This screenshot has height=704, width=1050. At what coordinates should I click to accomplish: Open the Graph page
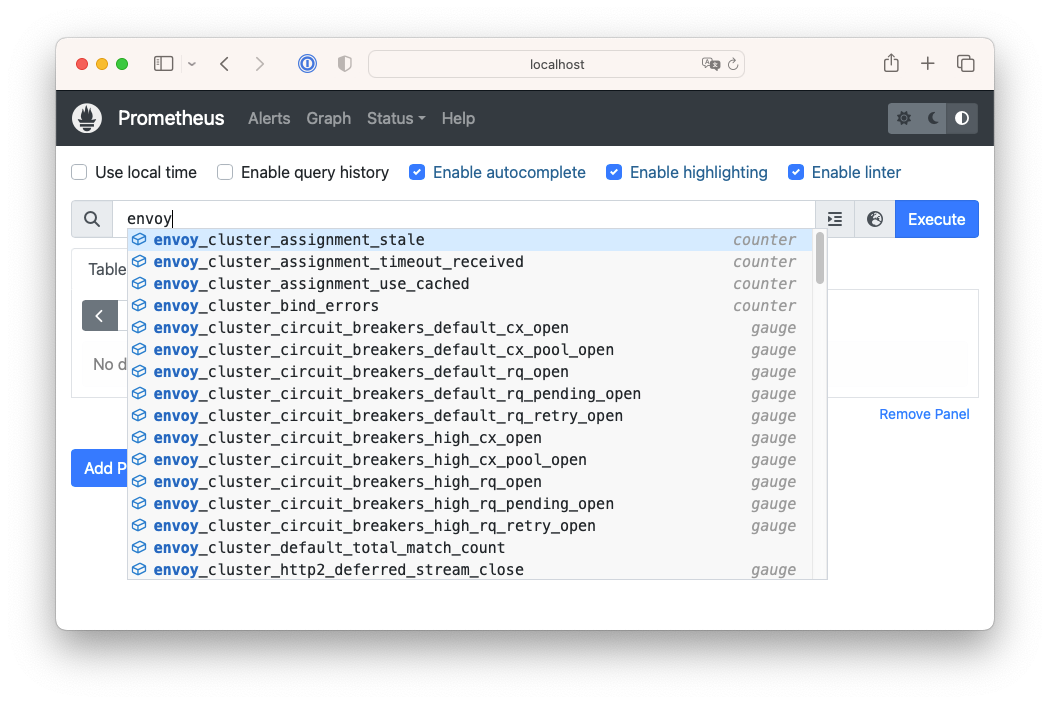click(329, 119)
